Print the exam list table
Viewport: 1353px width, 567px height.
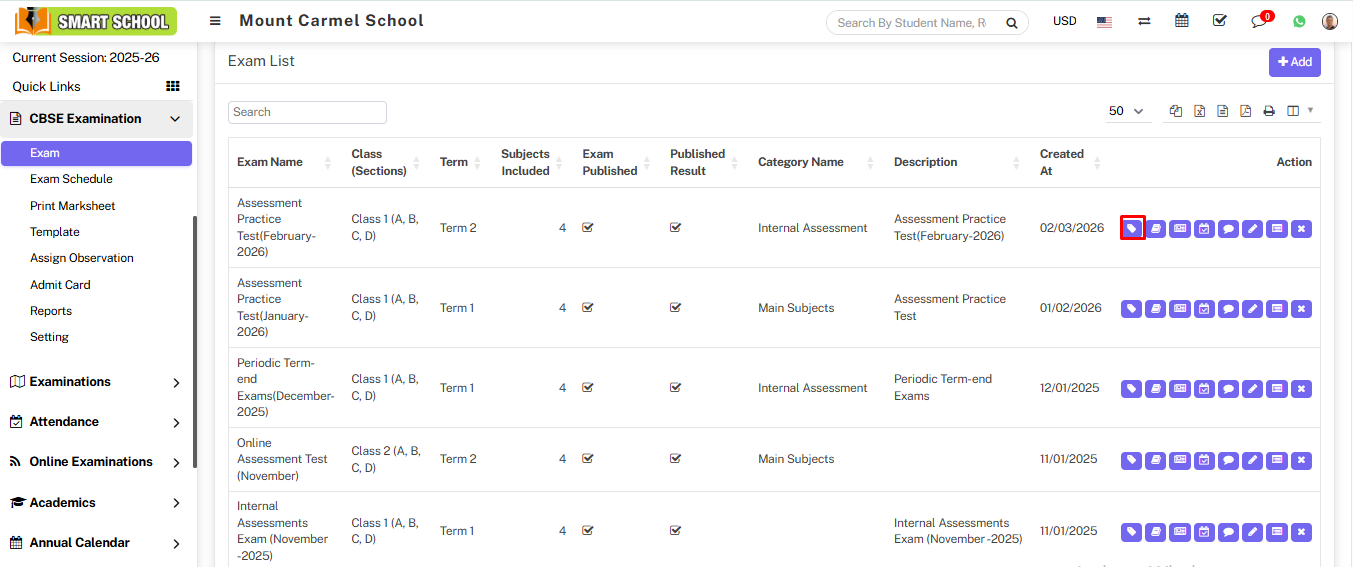click(x=1269, y=111)
